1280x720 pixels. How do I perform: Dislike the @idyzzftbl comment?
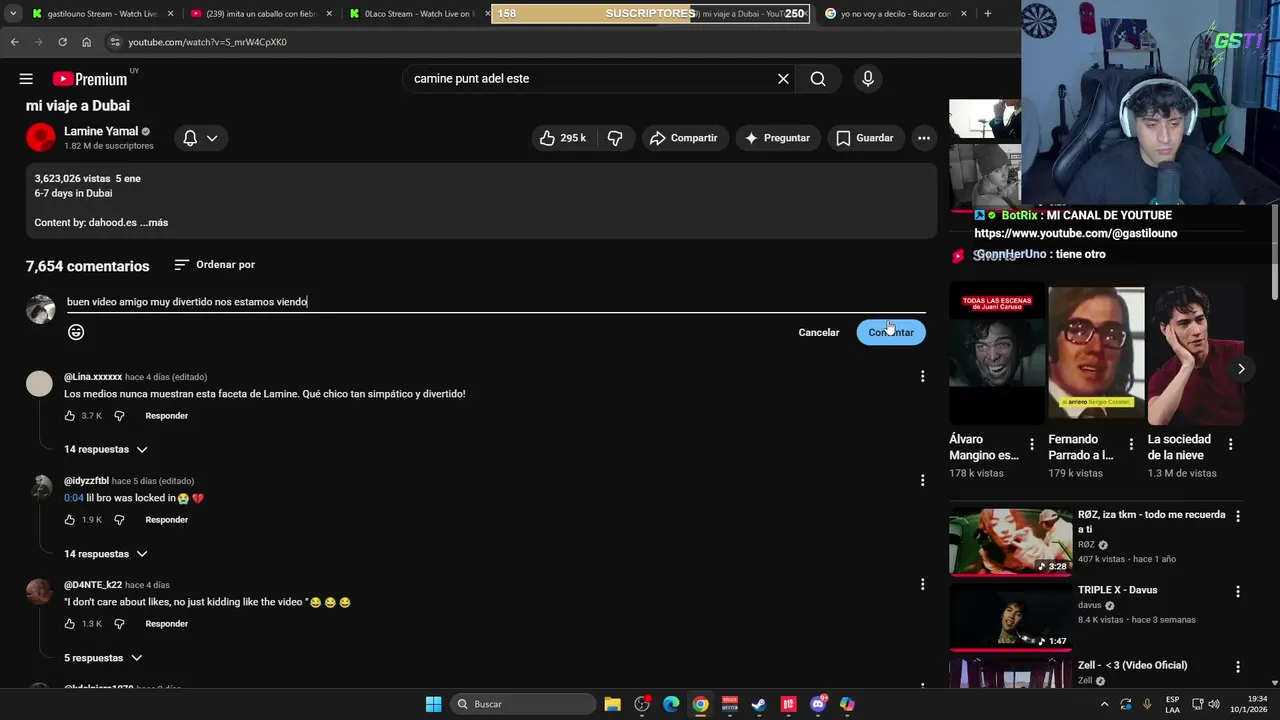pos(119,520)
